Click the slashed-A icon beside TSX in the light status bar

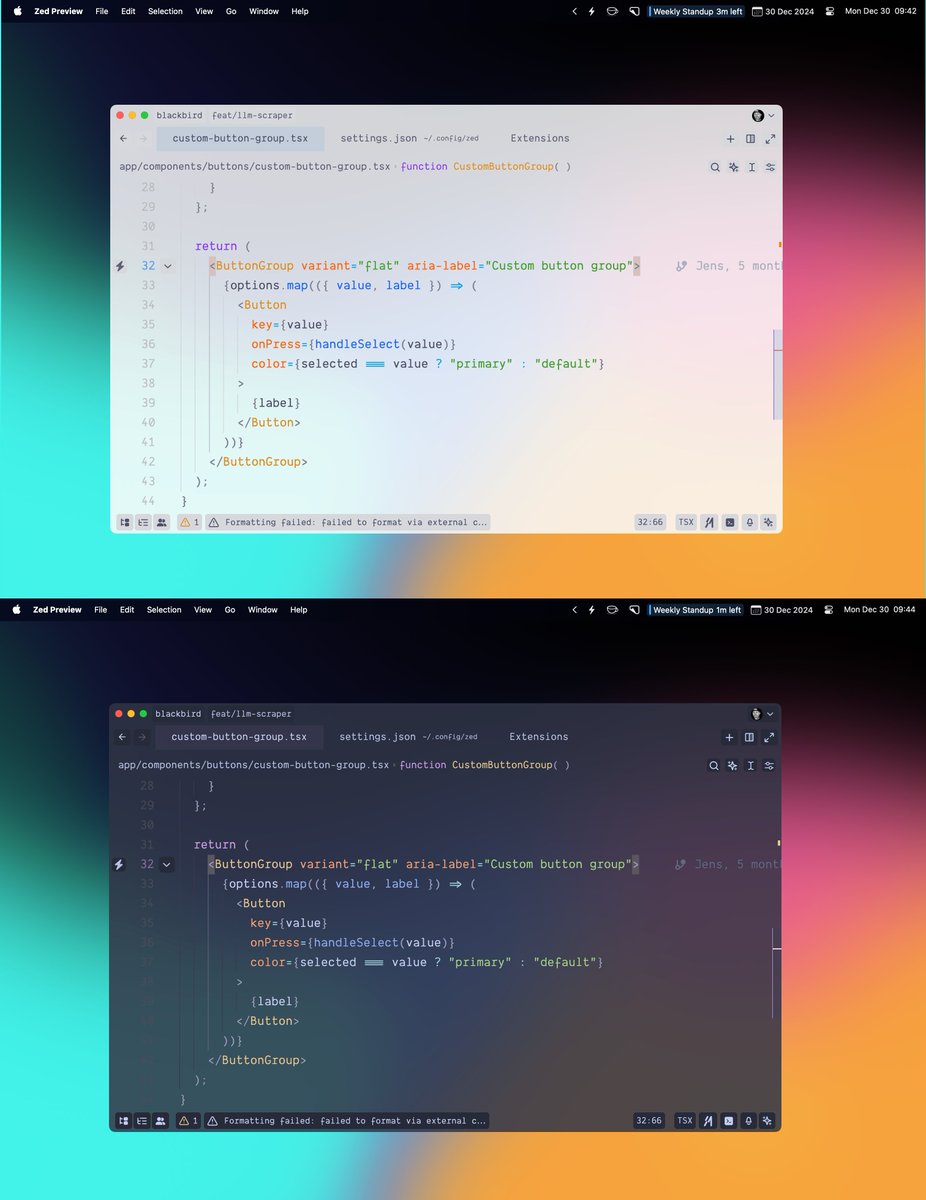(x=710, y=522)
